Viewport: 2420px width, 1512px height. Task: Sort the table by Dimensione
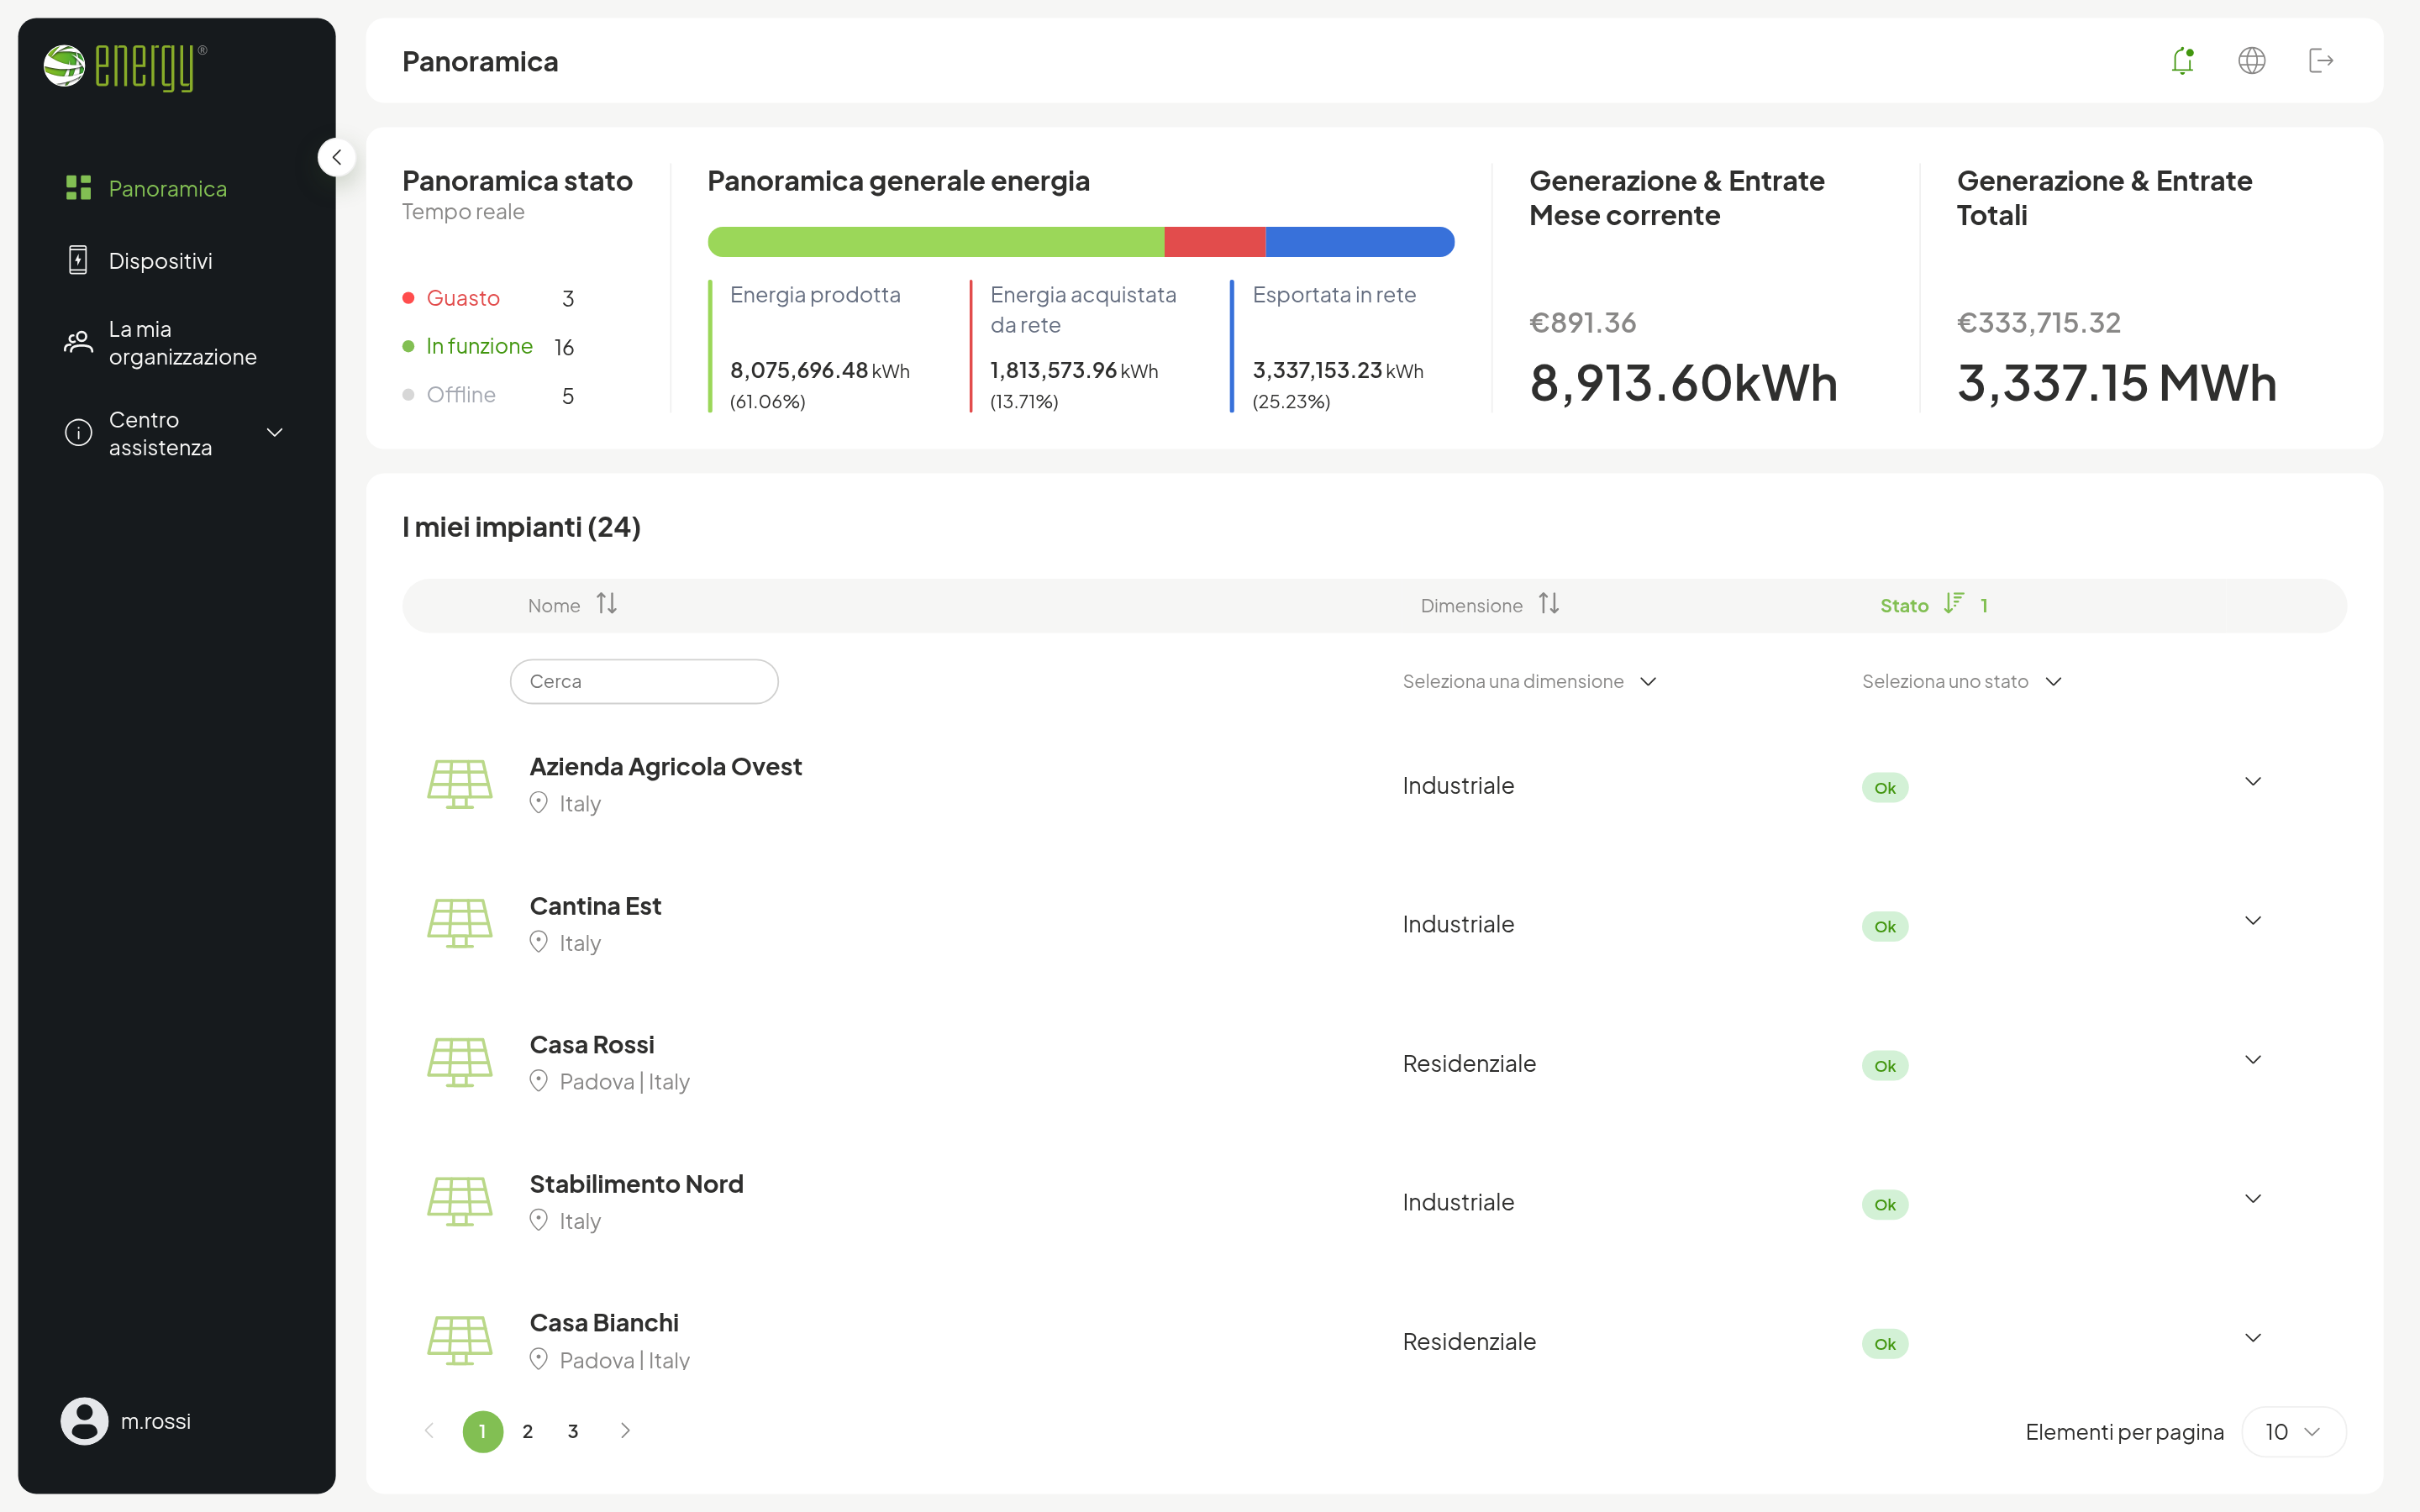point(1548,604)
